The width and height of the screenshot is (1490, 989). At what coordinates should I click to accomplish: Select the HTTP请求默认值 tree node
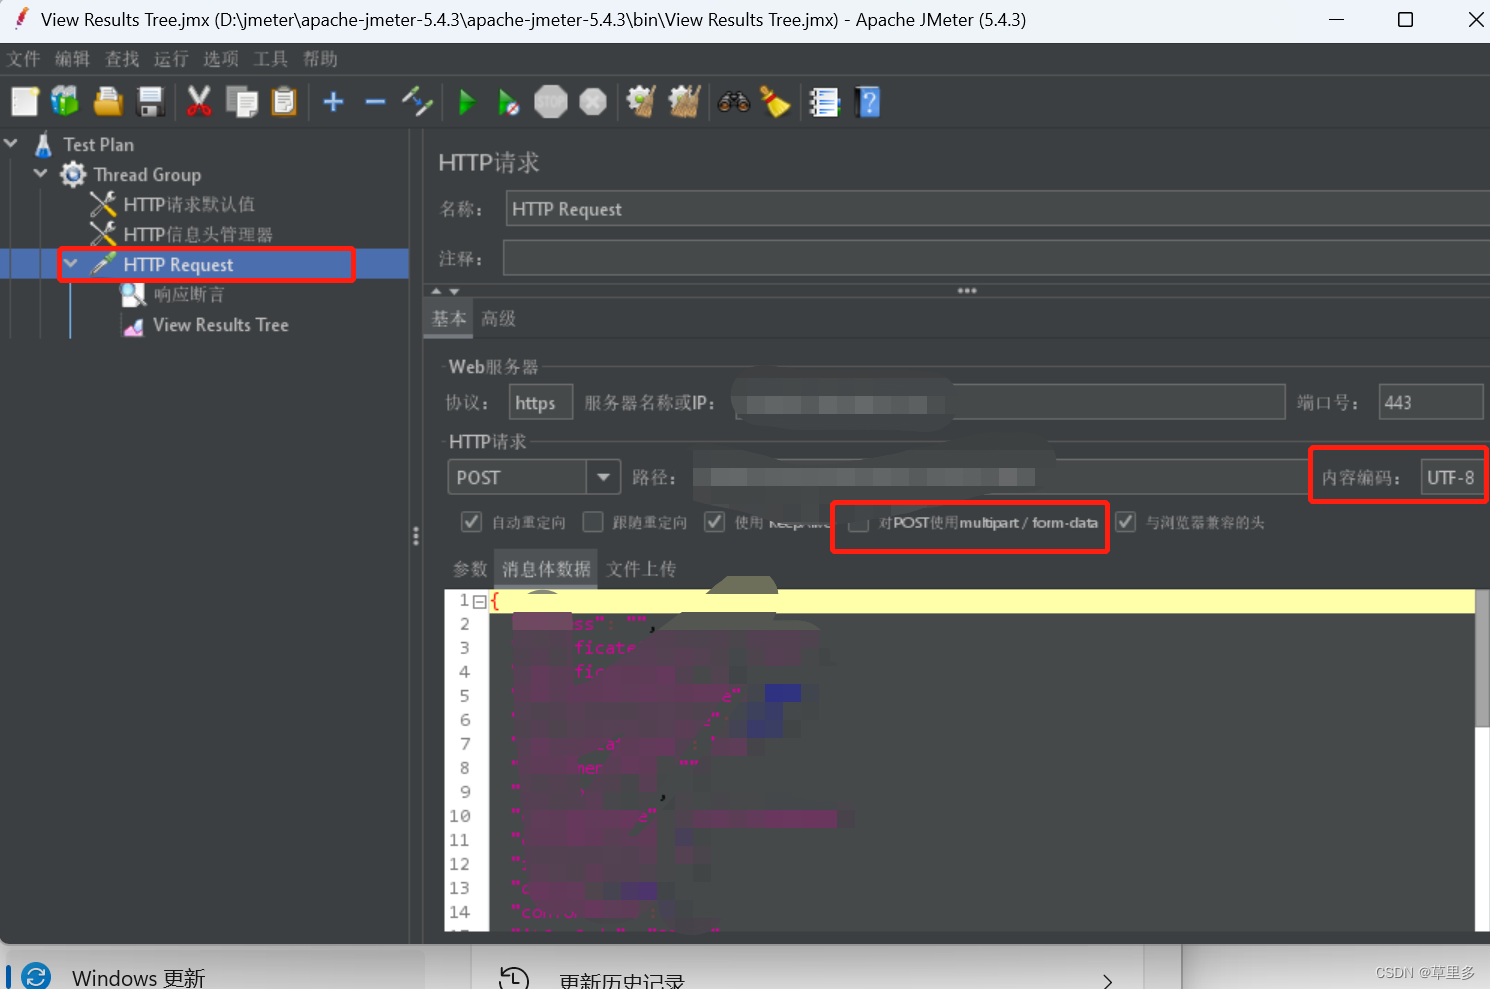189,204
